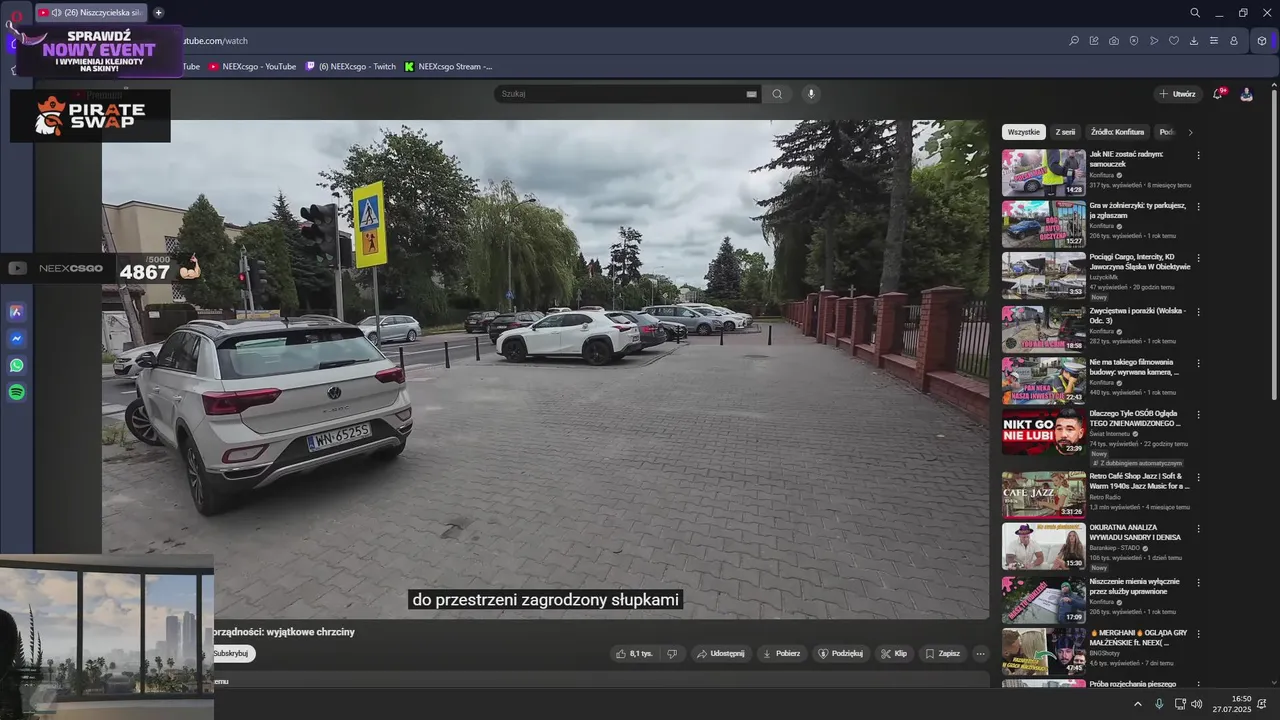Click the 'Subskrybuj' subscribe button
The width and height of the screenshot is (1280, 720).
pyautogui.click(x=232, y=653)
